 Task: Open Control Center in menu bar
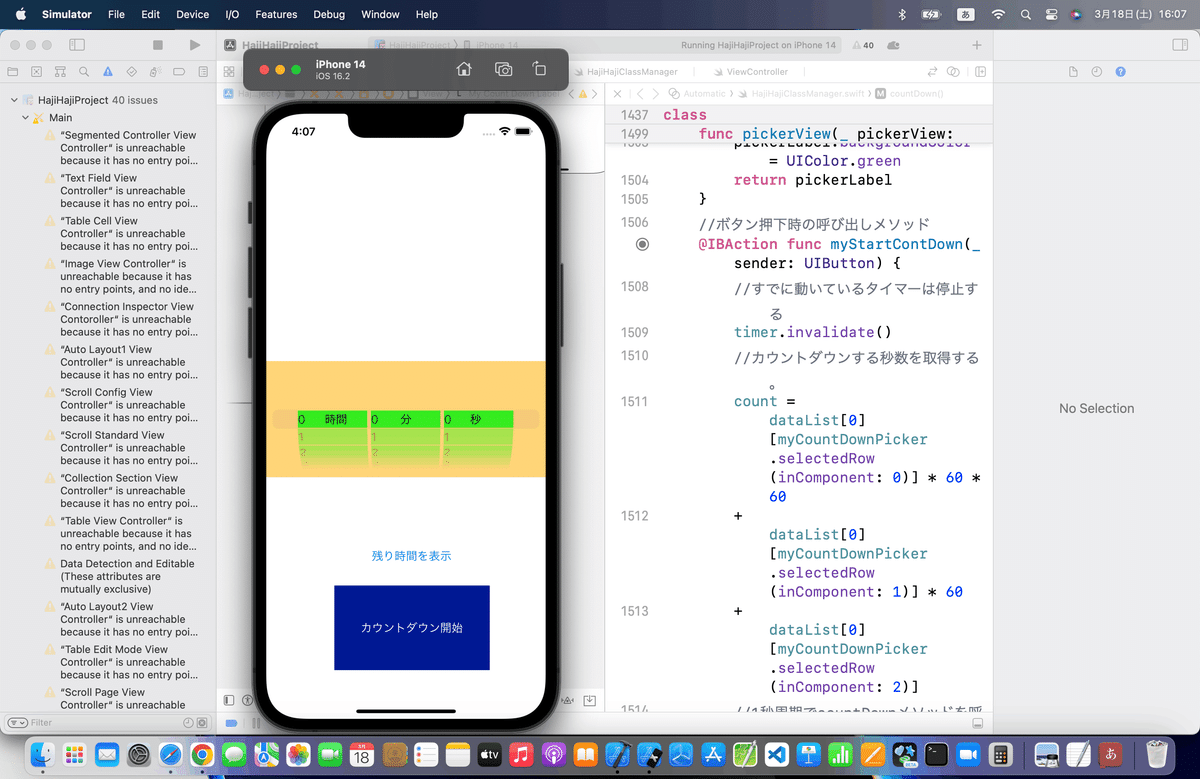click(1051, 15)
